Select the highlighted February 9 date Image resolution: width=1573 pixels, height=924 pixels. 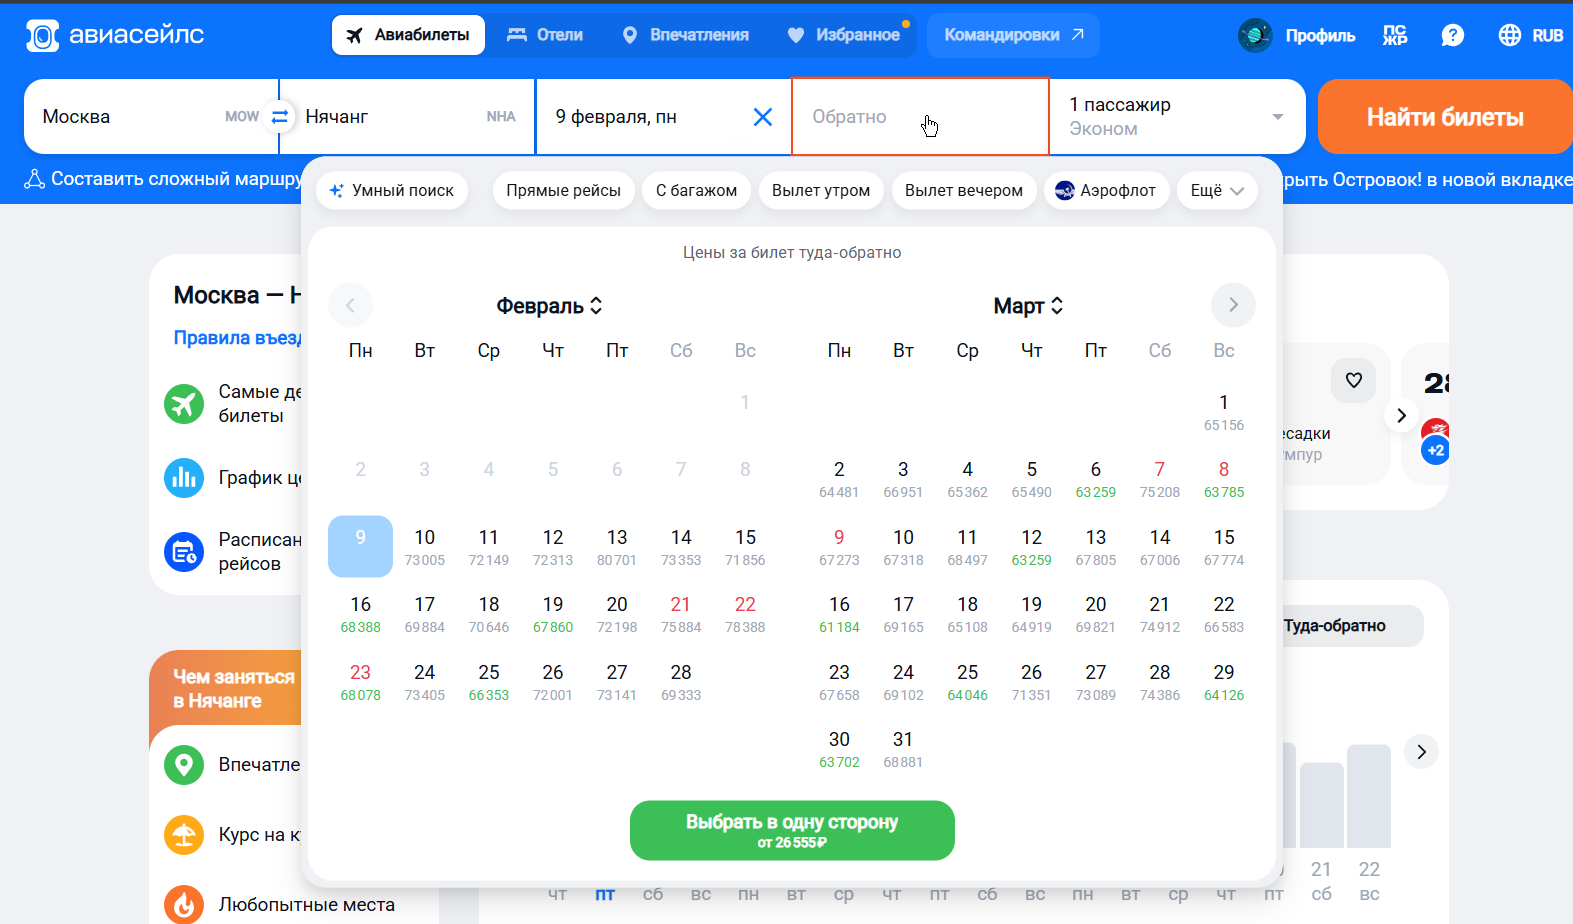coord(361,547)
